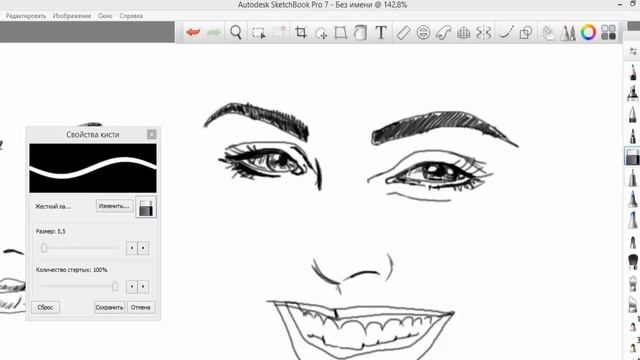Toggle the Symmetry tool
The image size is (640, 360).
484,32
